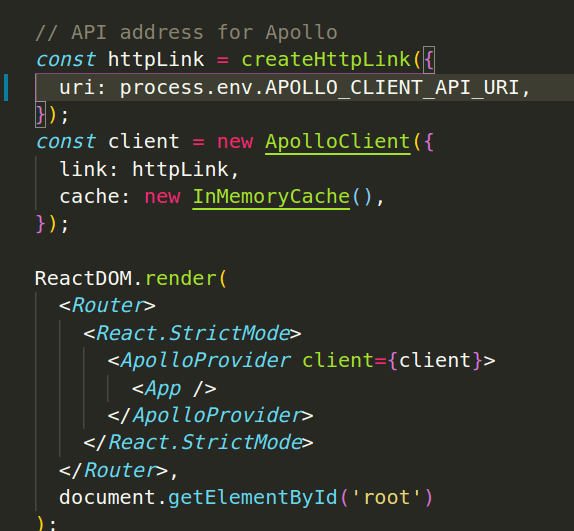
Task: Click the closing "React.StrictMode" tag
Action: click(198, 442)
